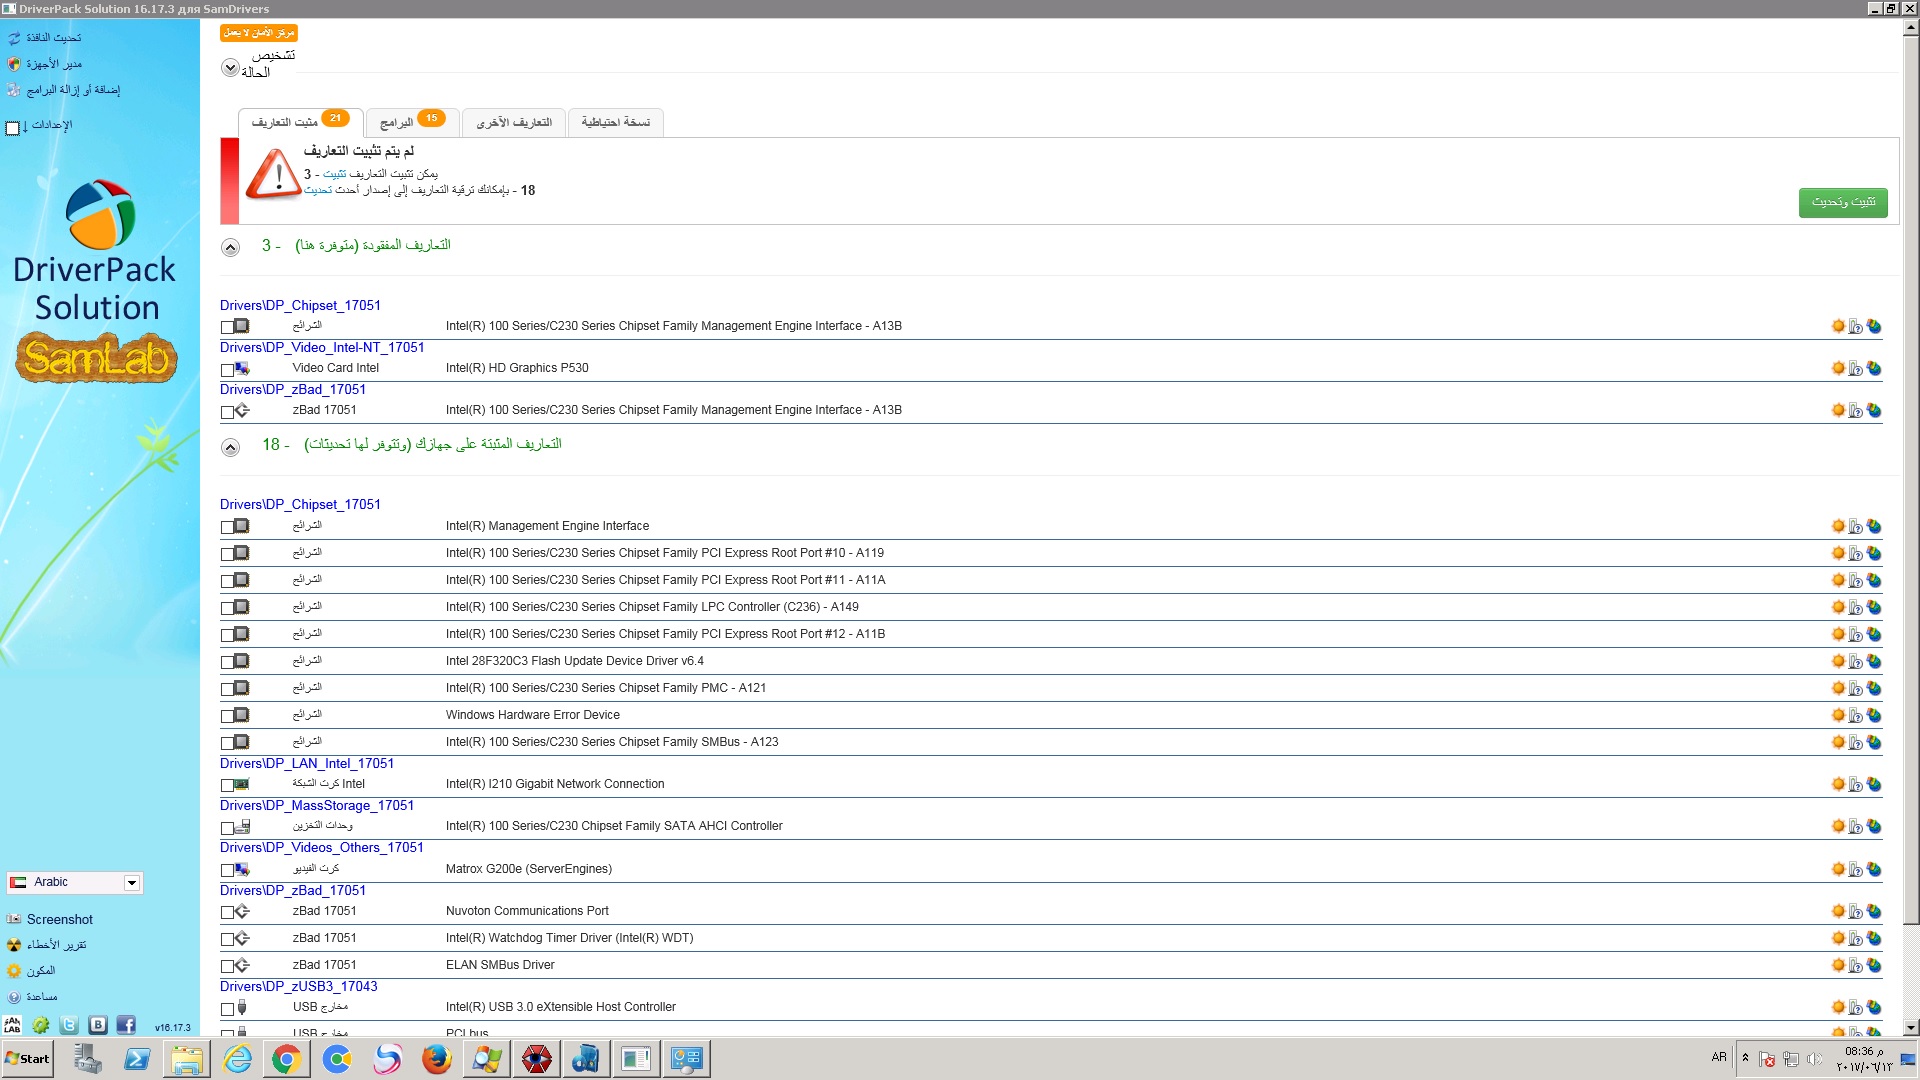Select the Intel I210 Gigabit Network checkbox
The image size is (1920, 1080).
227,785
